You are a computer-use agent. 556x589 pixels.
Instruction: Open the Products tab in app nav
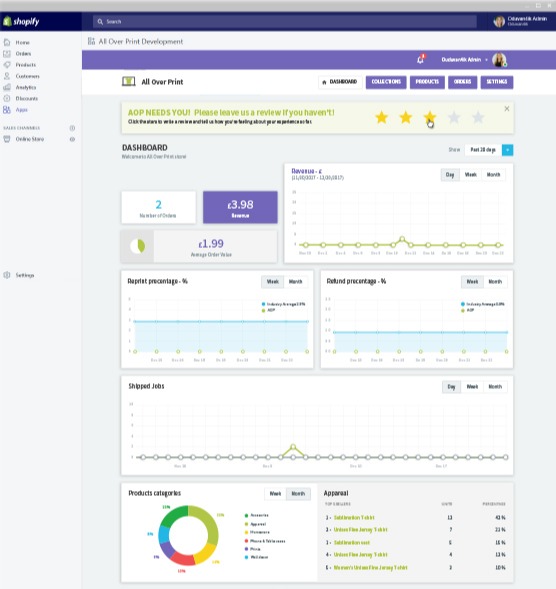(427, 82)
